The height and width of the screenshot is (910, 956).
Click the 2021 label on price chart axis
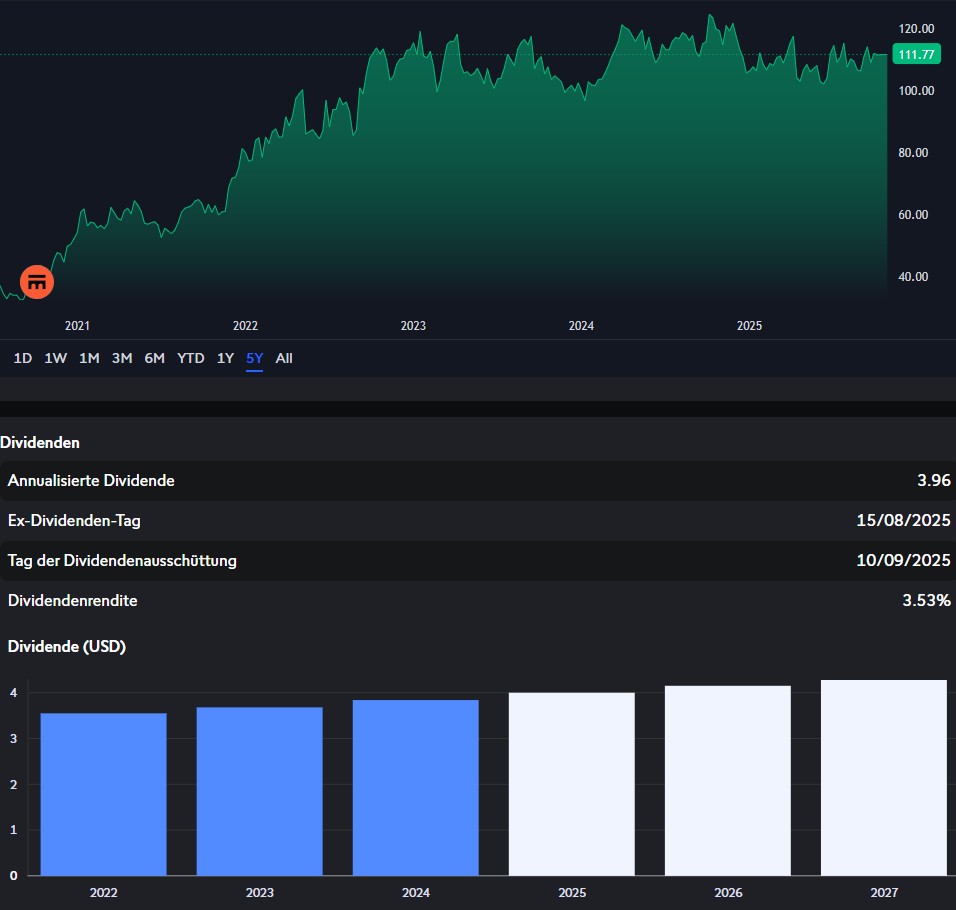pyautogui.click(x=77, y=326)
